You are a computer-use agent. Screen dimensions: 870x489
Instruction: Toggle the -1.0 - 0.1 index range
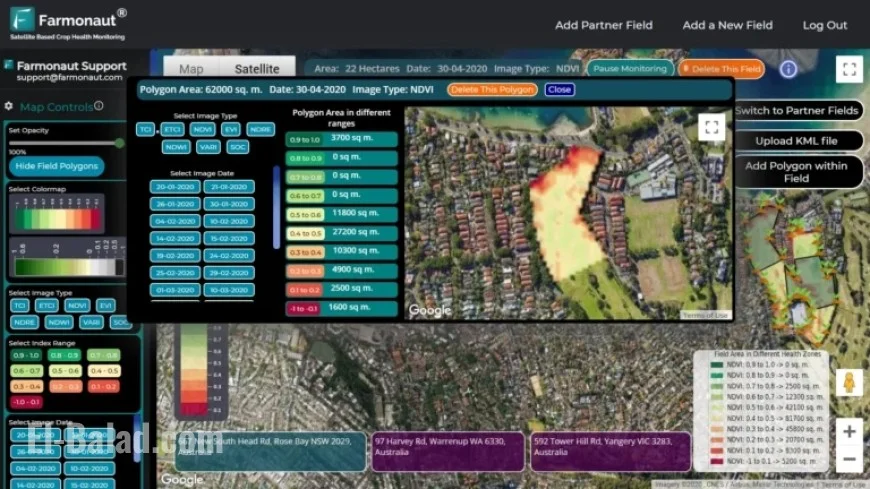click(x=25, y=401)
